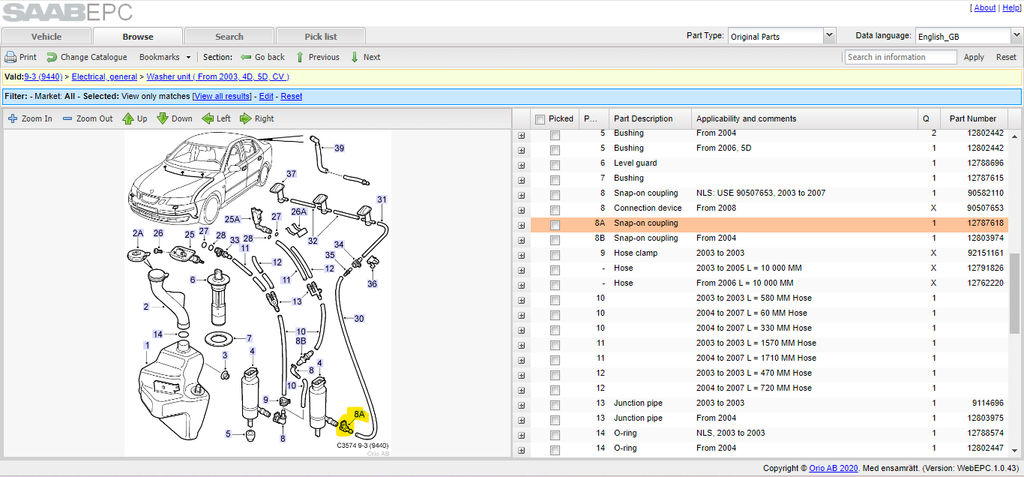Screen dimensions: 1024x477
Task: Click the green Go back arrow
Action: click(246, 58)
